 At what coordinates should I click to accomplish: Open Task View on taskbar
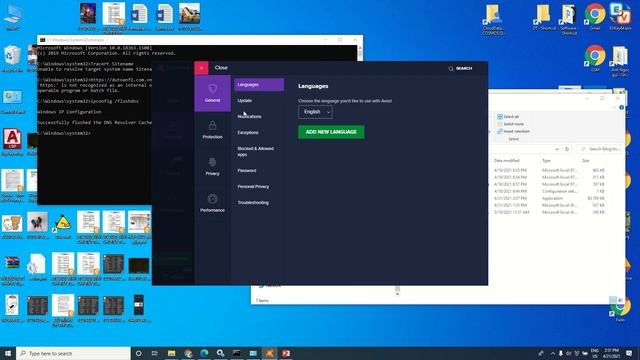click(x=155, y=353)
